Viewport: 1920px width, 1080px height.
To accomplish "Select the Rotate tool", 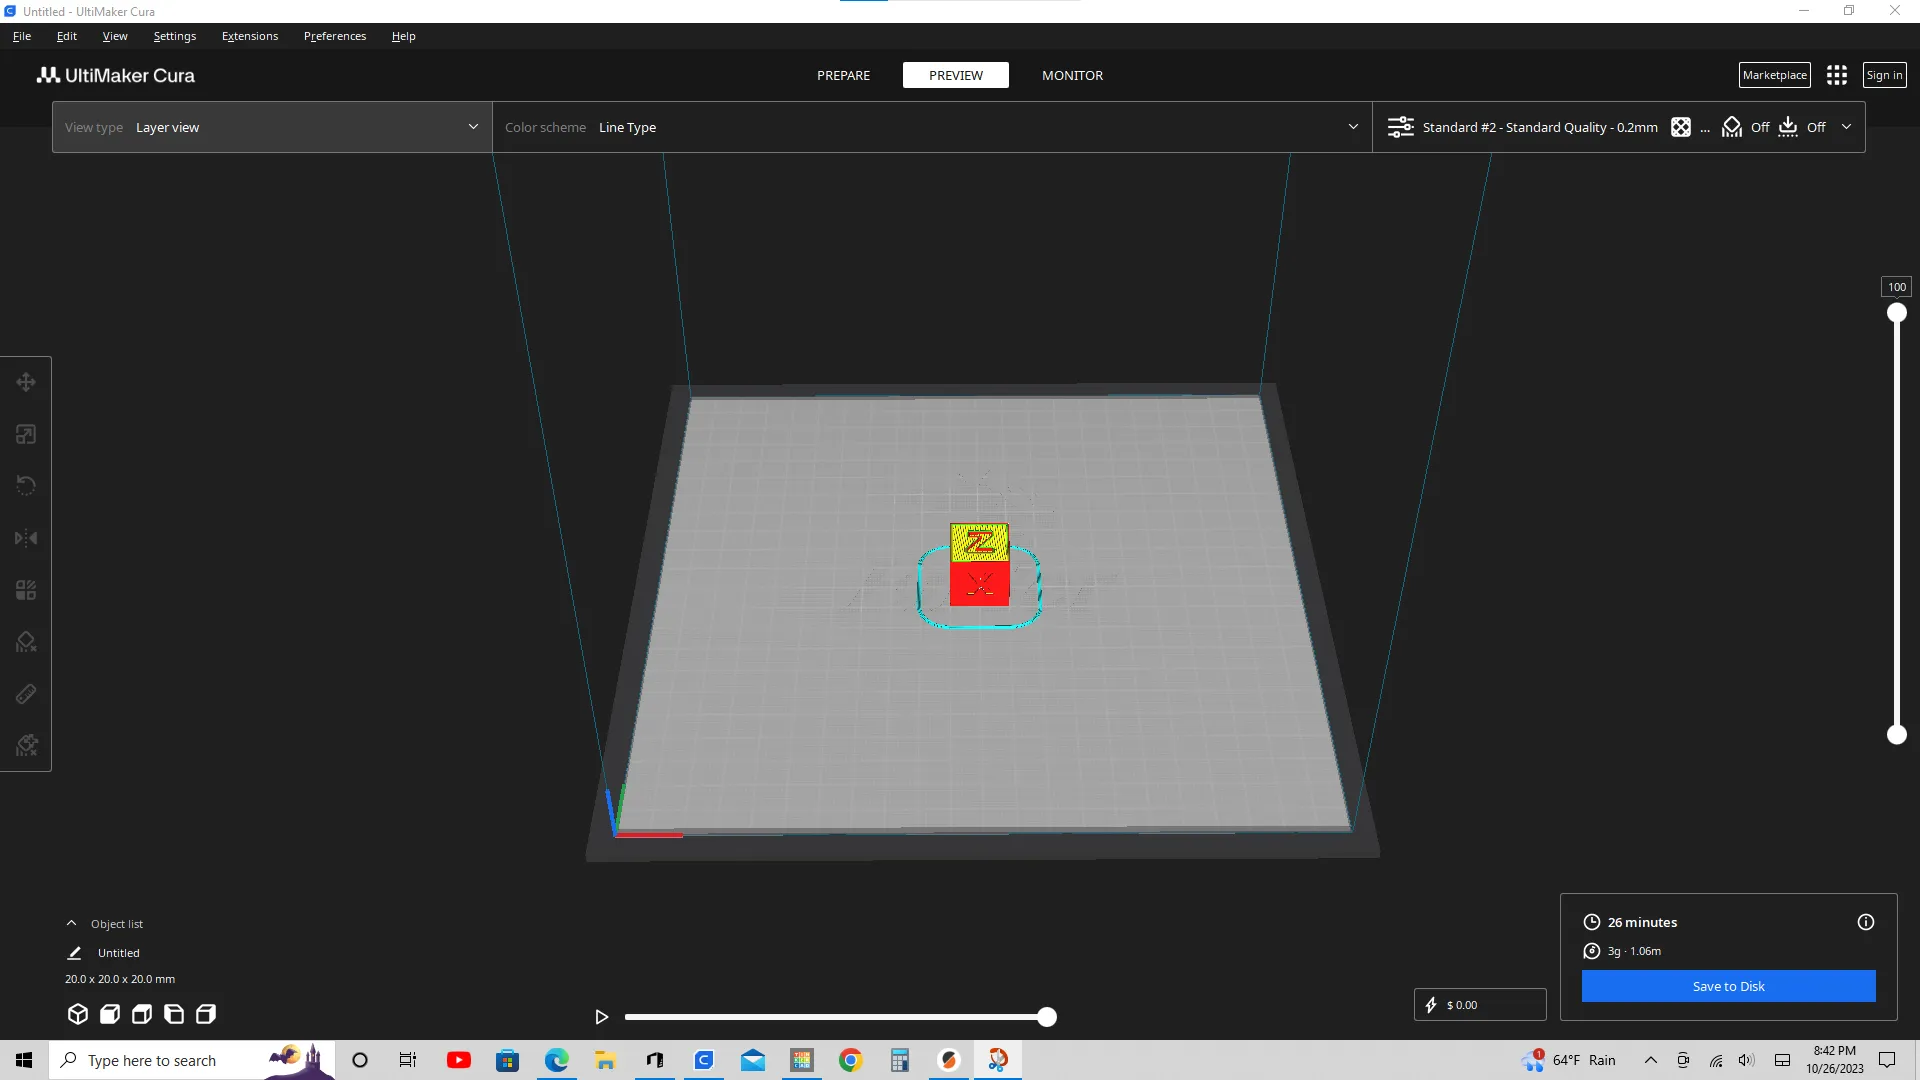I will [25, 485].
